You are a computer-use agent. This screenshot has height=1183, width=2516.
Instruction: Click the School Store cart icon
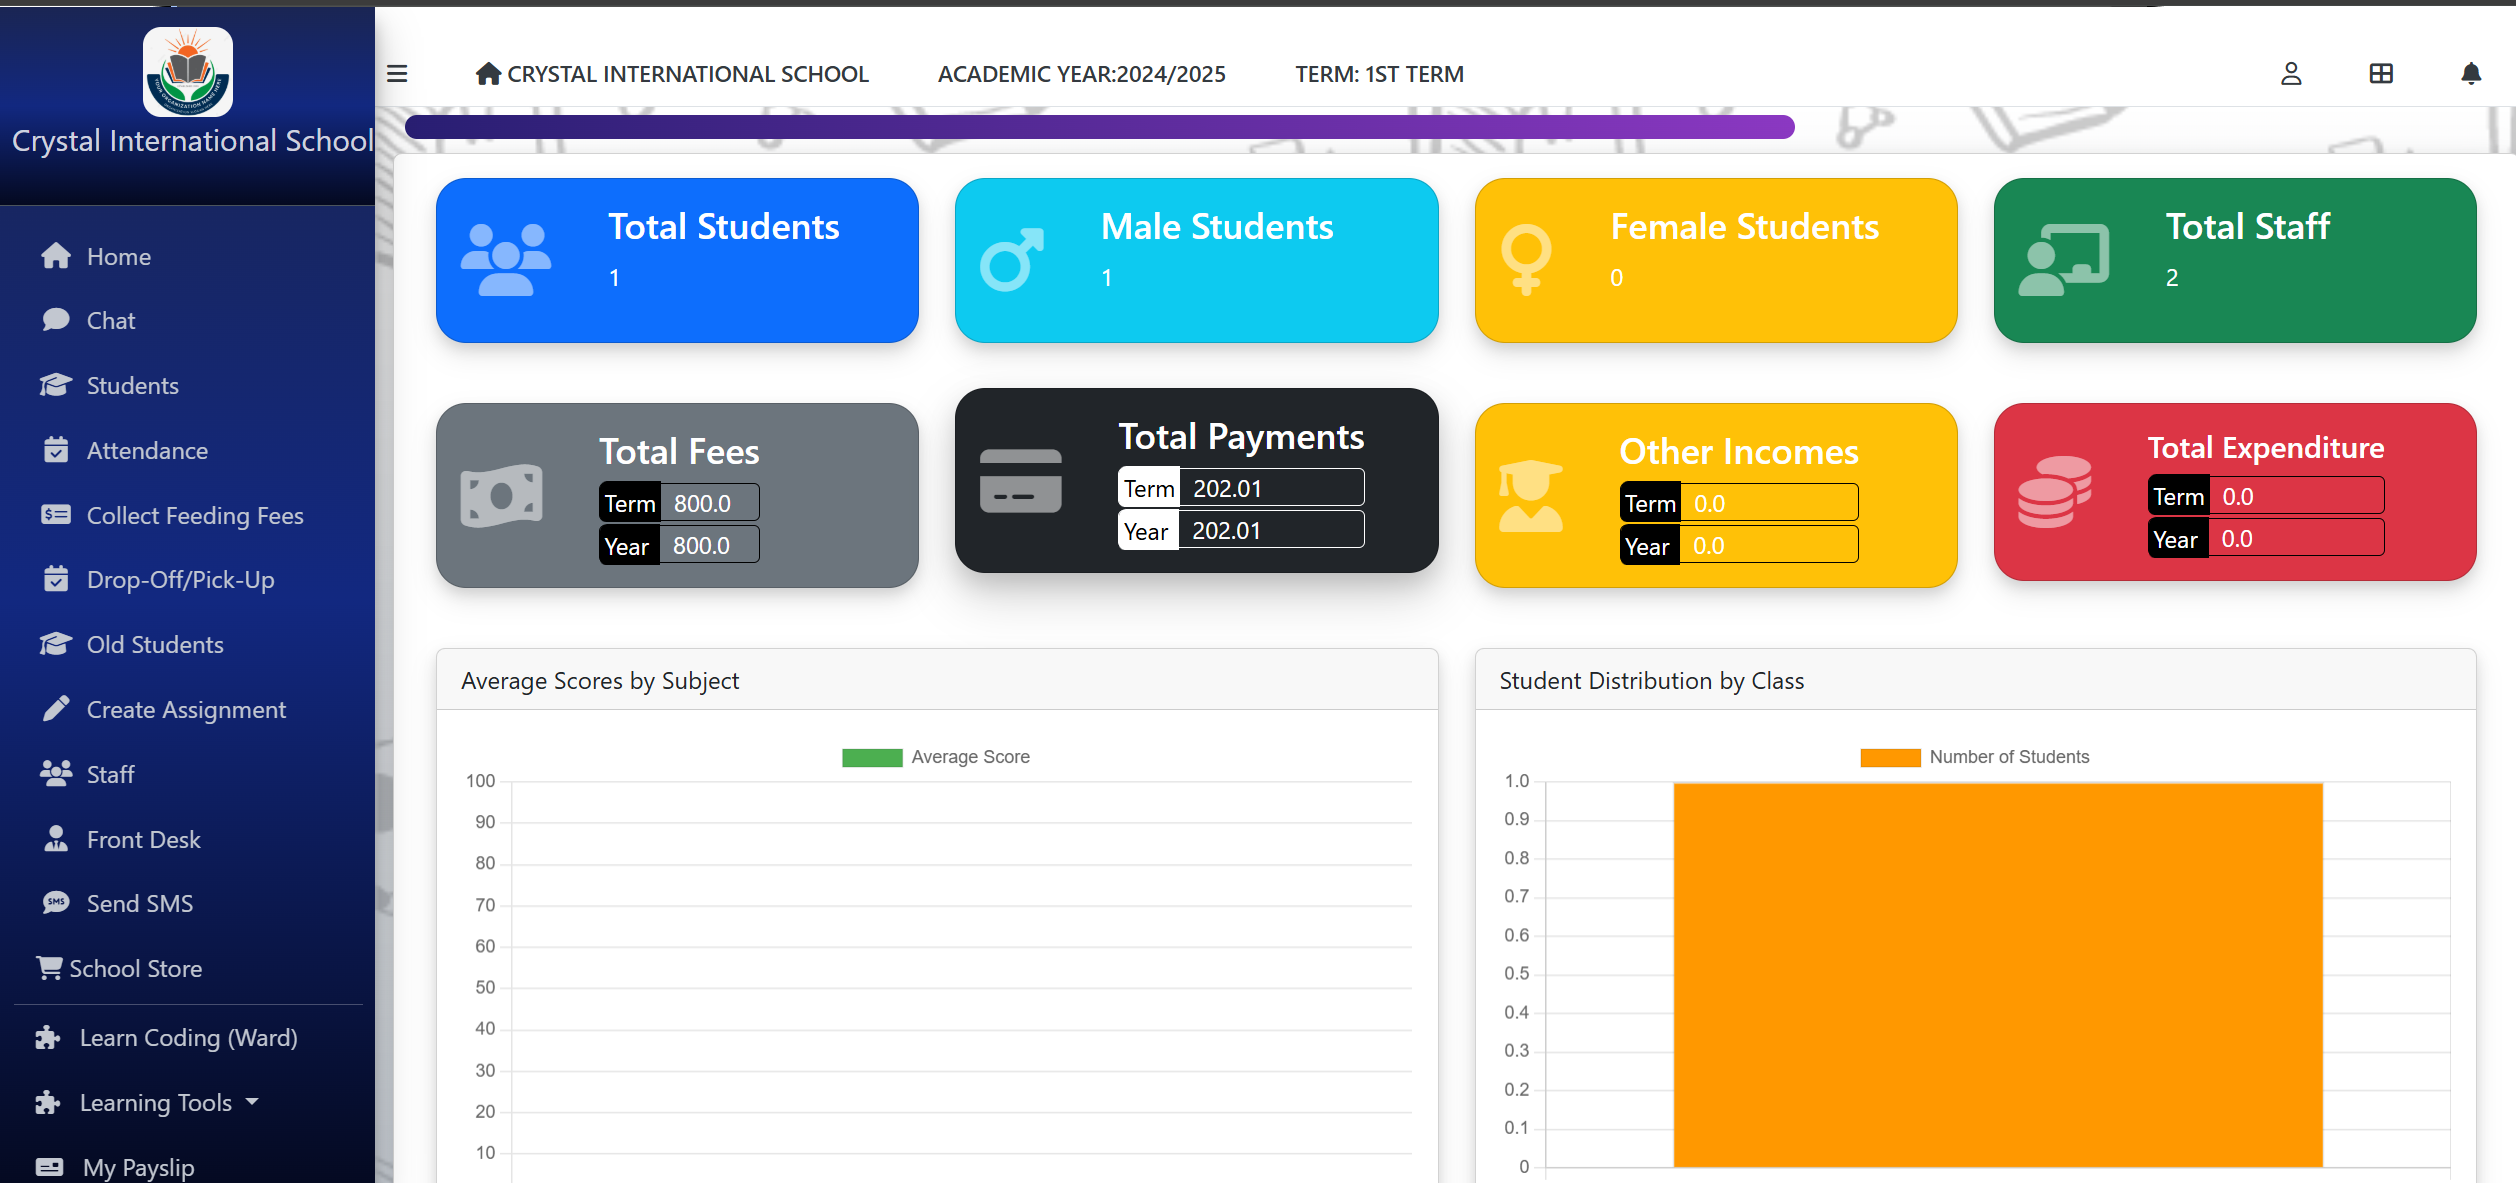(x=49, y=967)
